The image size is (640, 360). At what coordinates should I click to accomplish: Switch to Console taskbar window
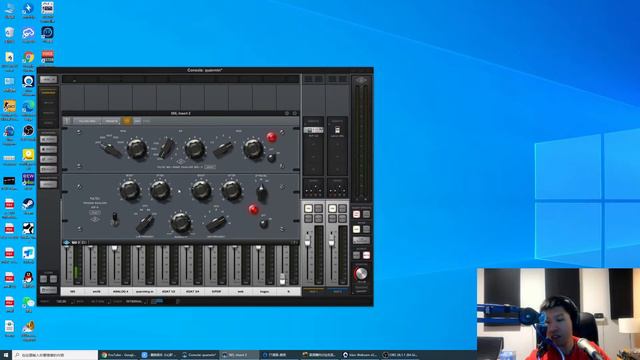pyautogui.click(x=199, y=355)
